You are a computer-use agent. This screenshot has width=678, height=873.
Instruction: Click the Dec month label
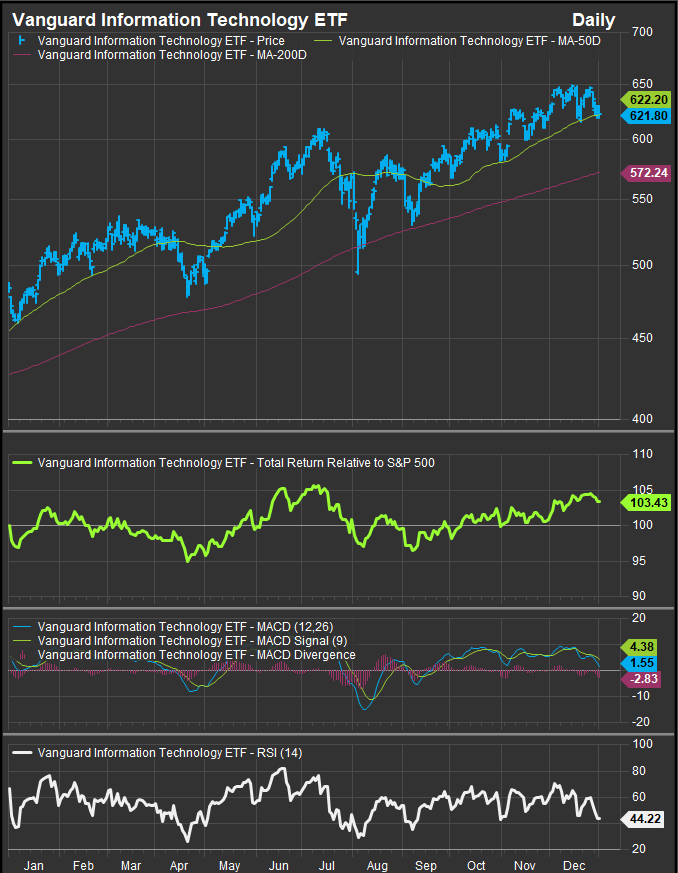point(574,865)
